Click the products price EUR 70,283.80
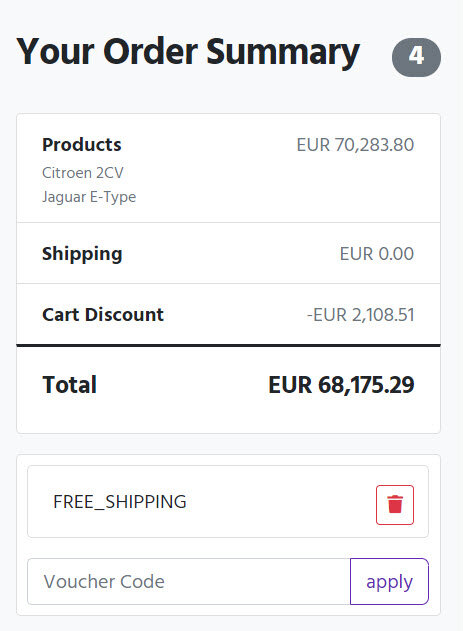 point(355,145)
